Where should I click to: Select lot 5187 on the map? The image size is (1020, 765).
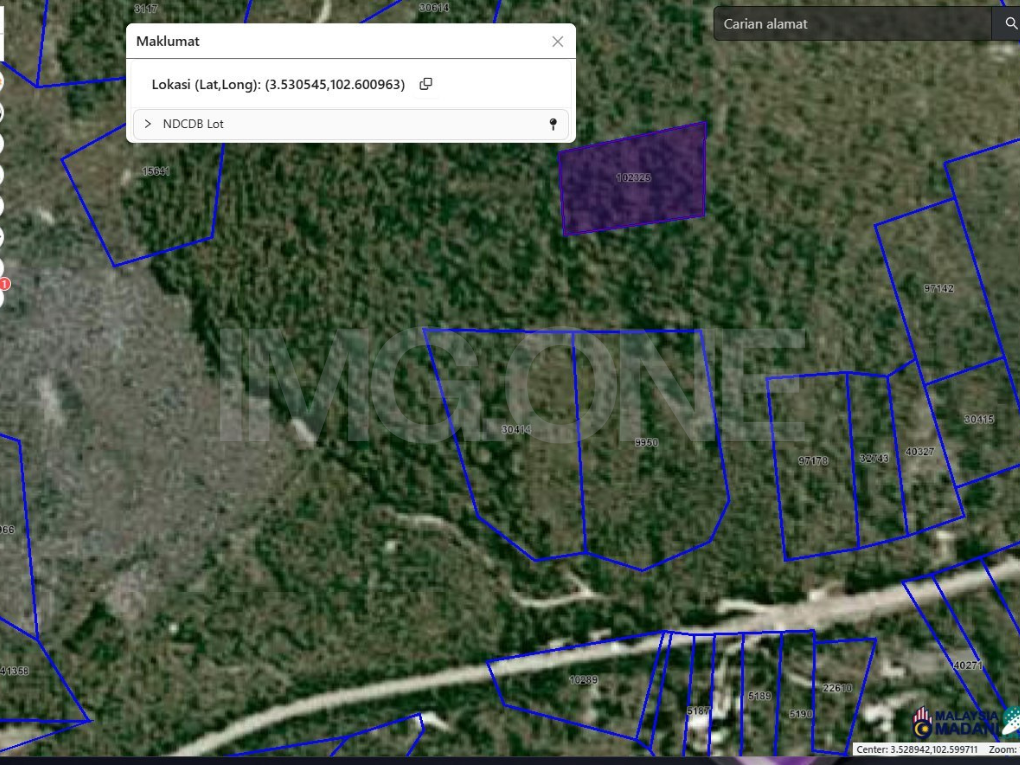click(x=699, y=711)
